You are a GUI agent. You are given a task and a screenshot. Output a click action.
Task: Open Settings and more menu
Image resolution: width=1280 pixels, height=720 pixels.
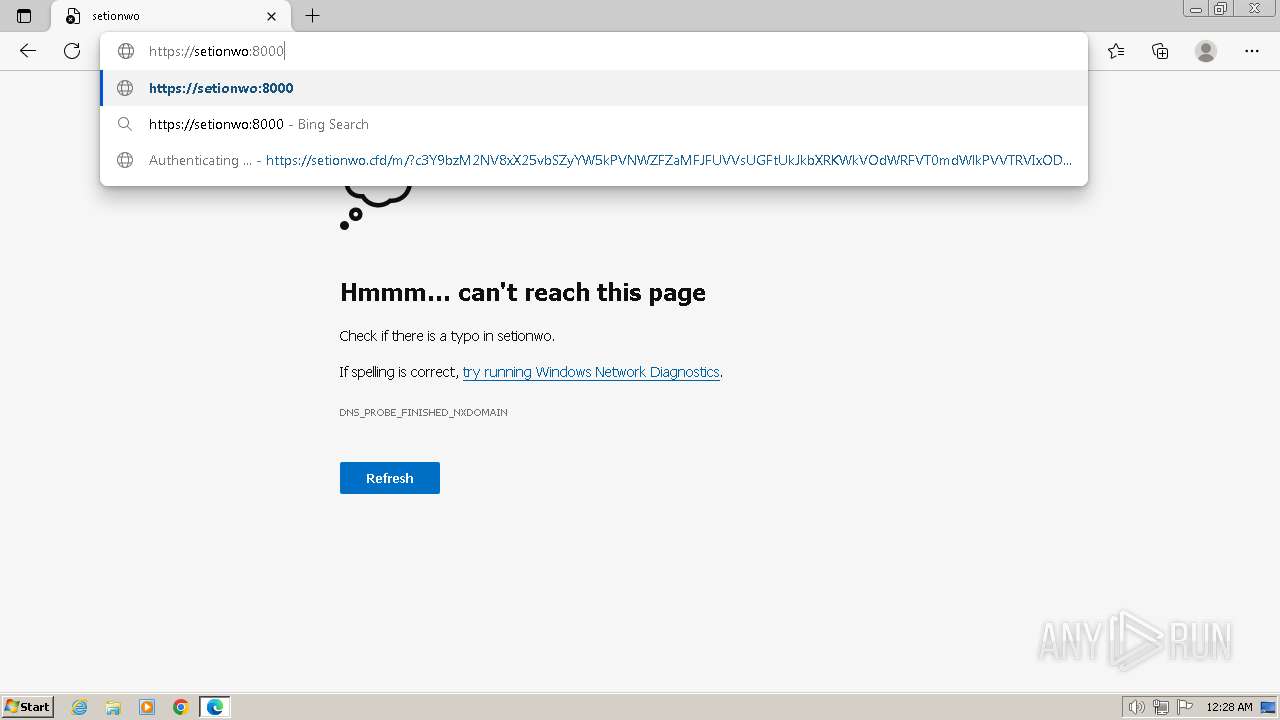pos(1252,51)
